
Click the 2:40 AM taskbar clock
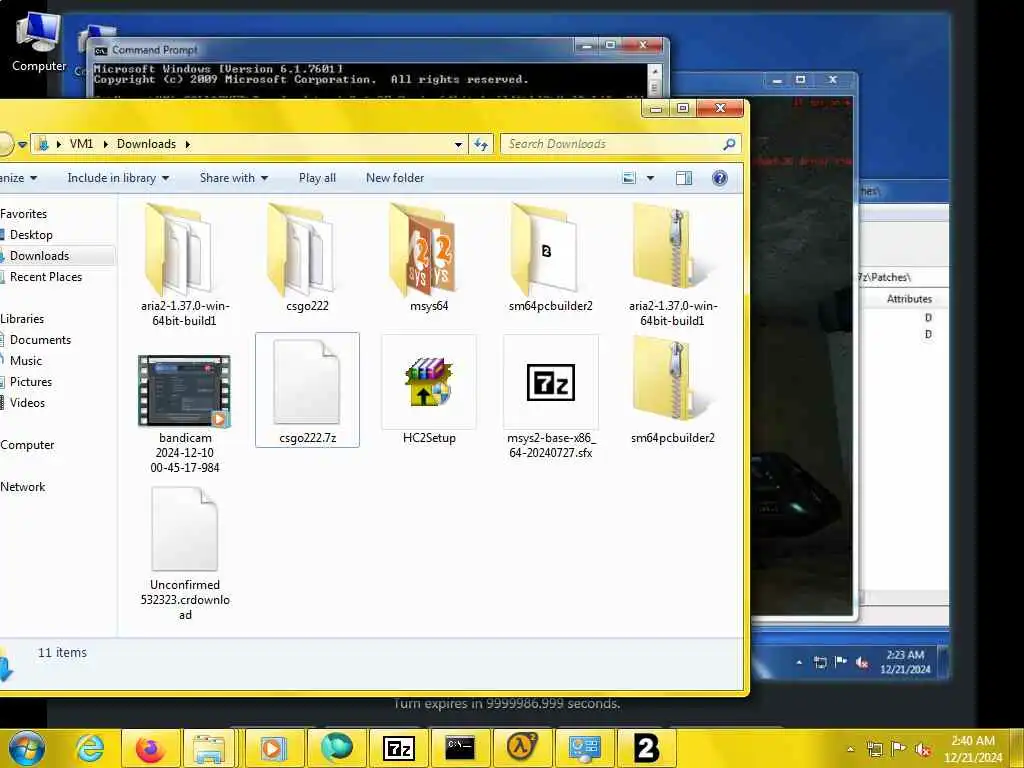tap(973, 748)
